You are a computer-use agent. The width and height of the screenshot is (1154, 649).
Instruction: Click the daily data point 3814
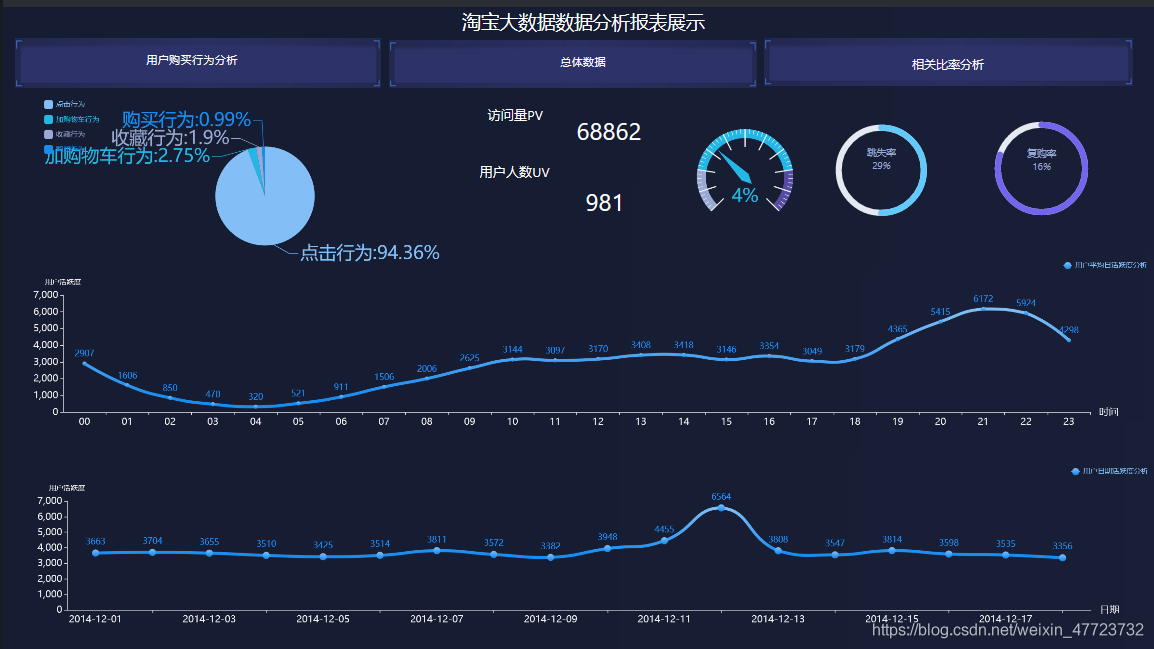pyautogui.click(x=892, y=550)
